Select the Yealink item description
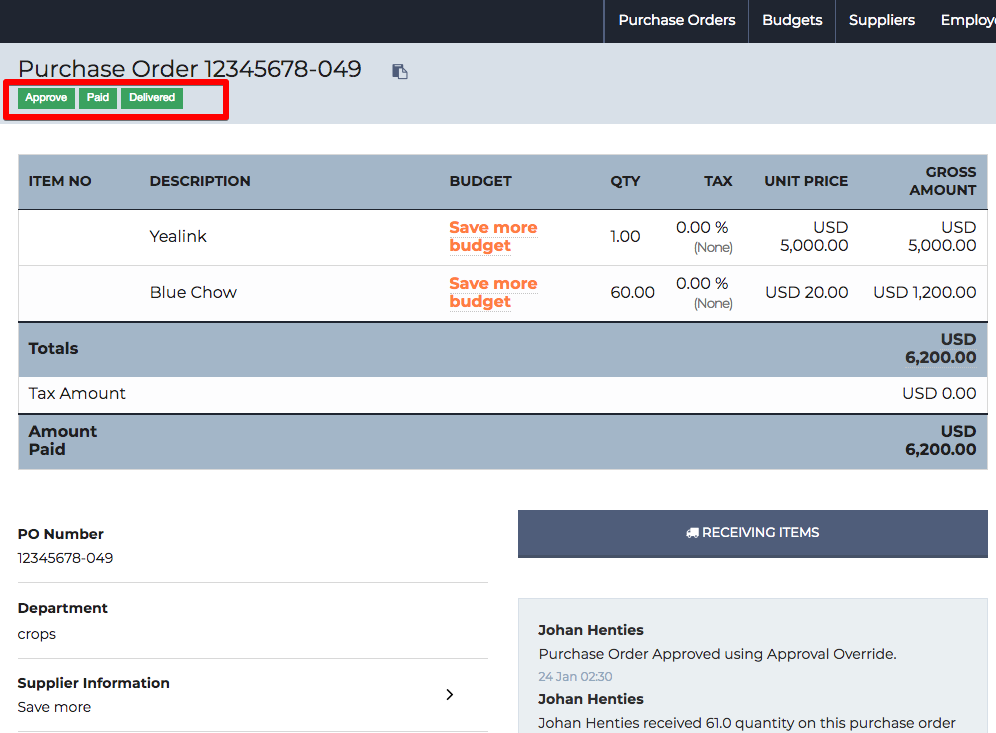 tap(178, 236)
